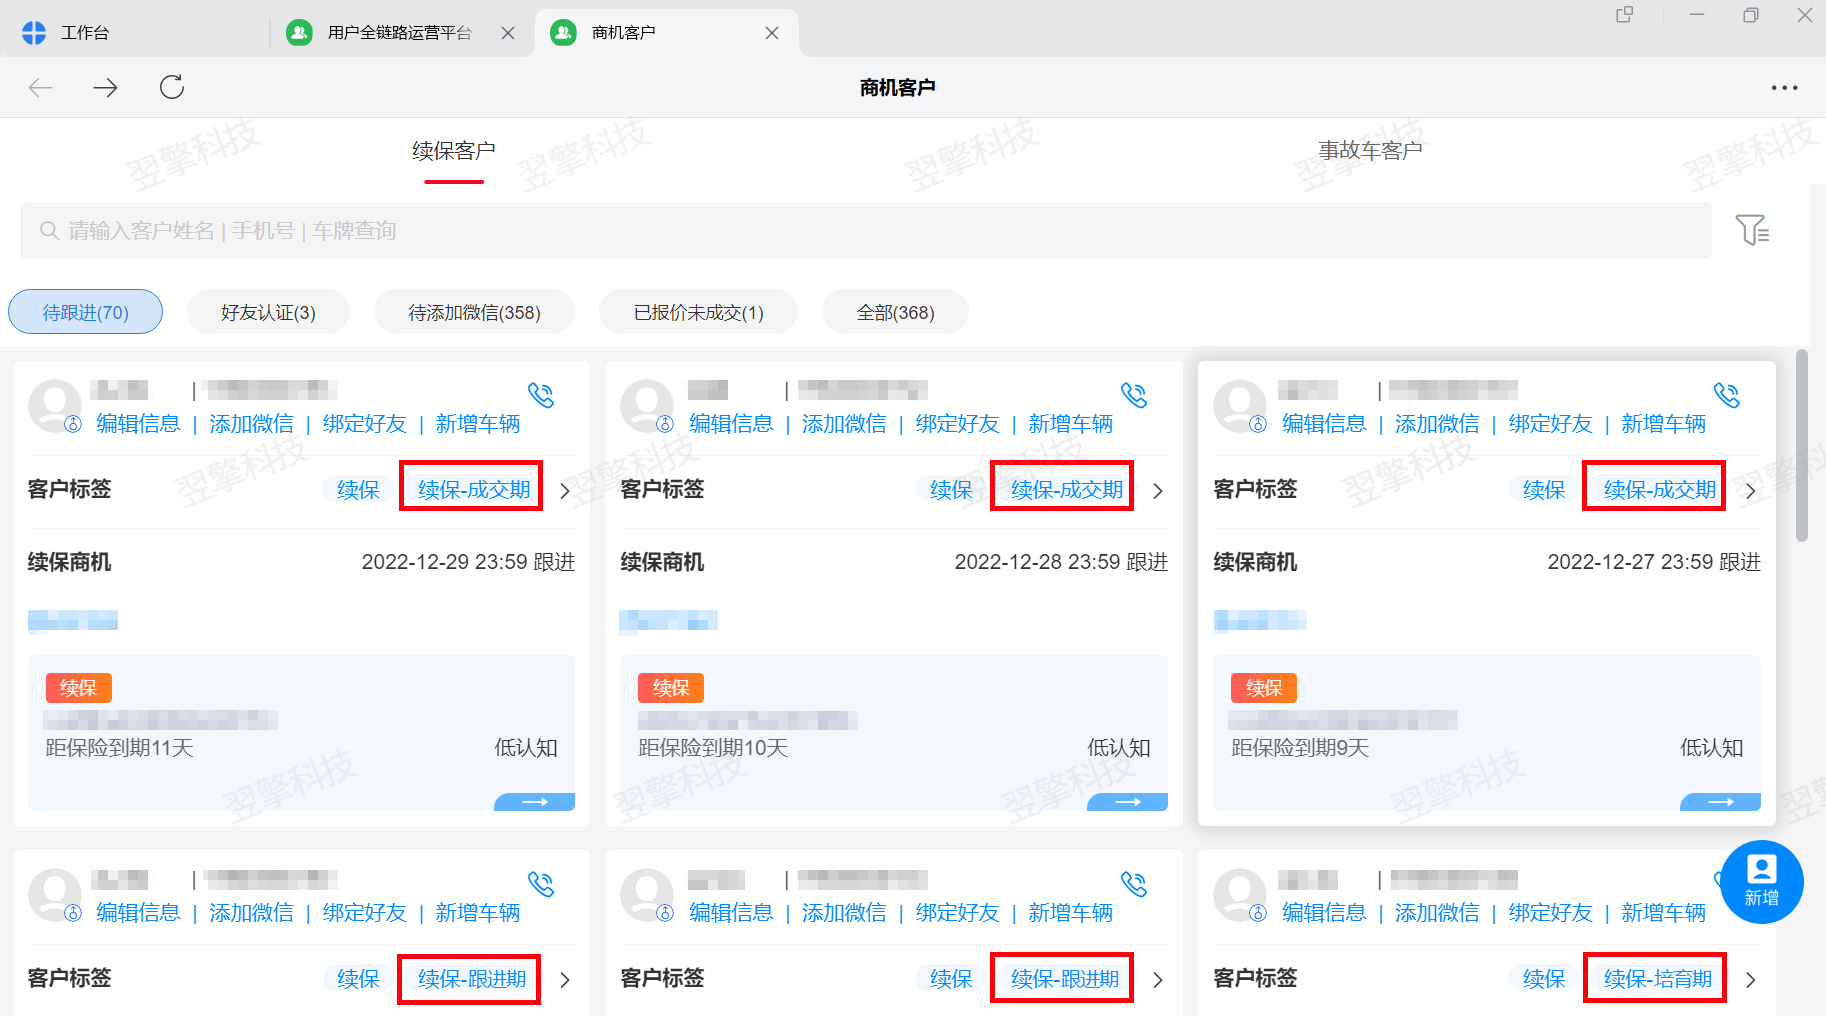Click the clock icon on the second customer card
Image resolution: width=1826 pixels, height=1016 pixels.
point(664,423)
